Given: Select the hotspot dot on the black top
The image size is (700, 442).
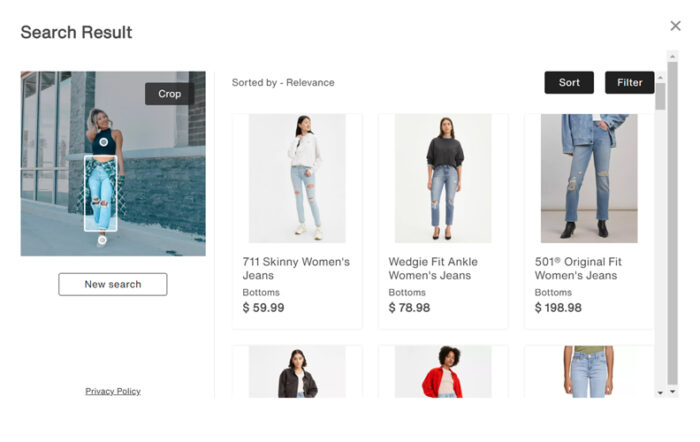Looking at the screenshot, I should click(x=104, y=142).
